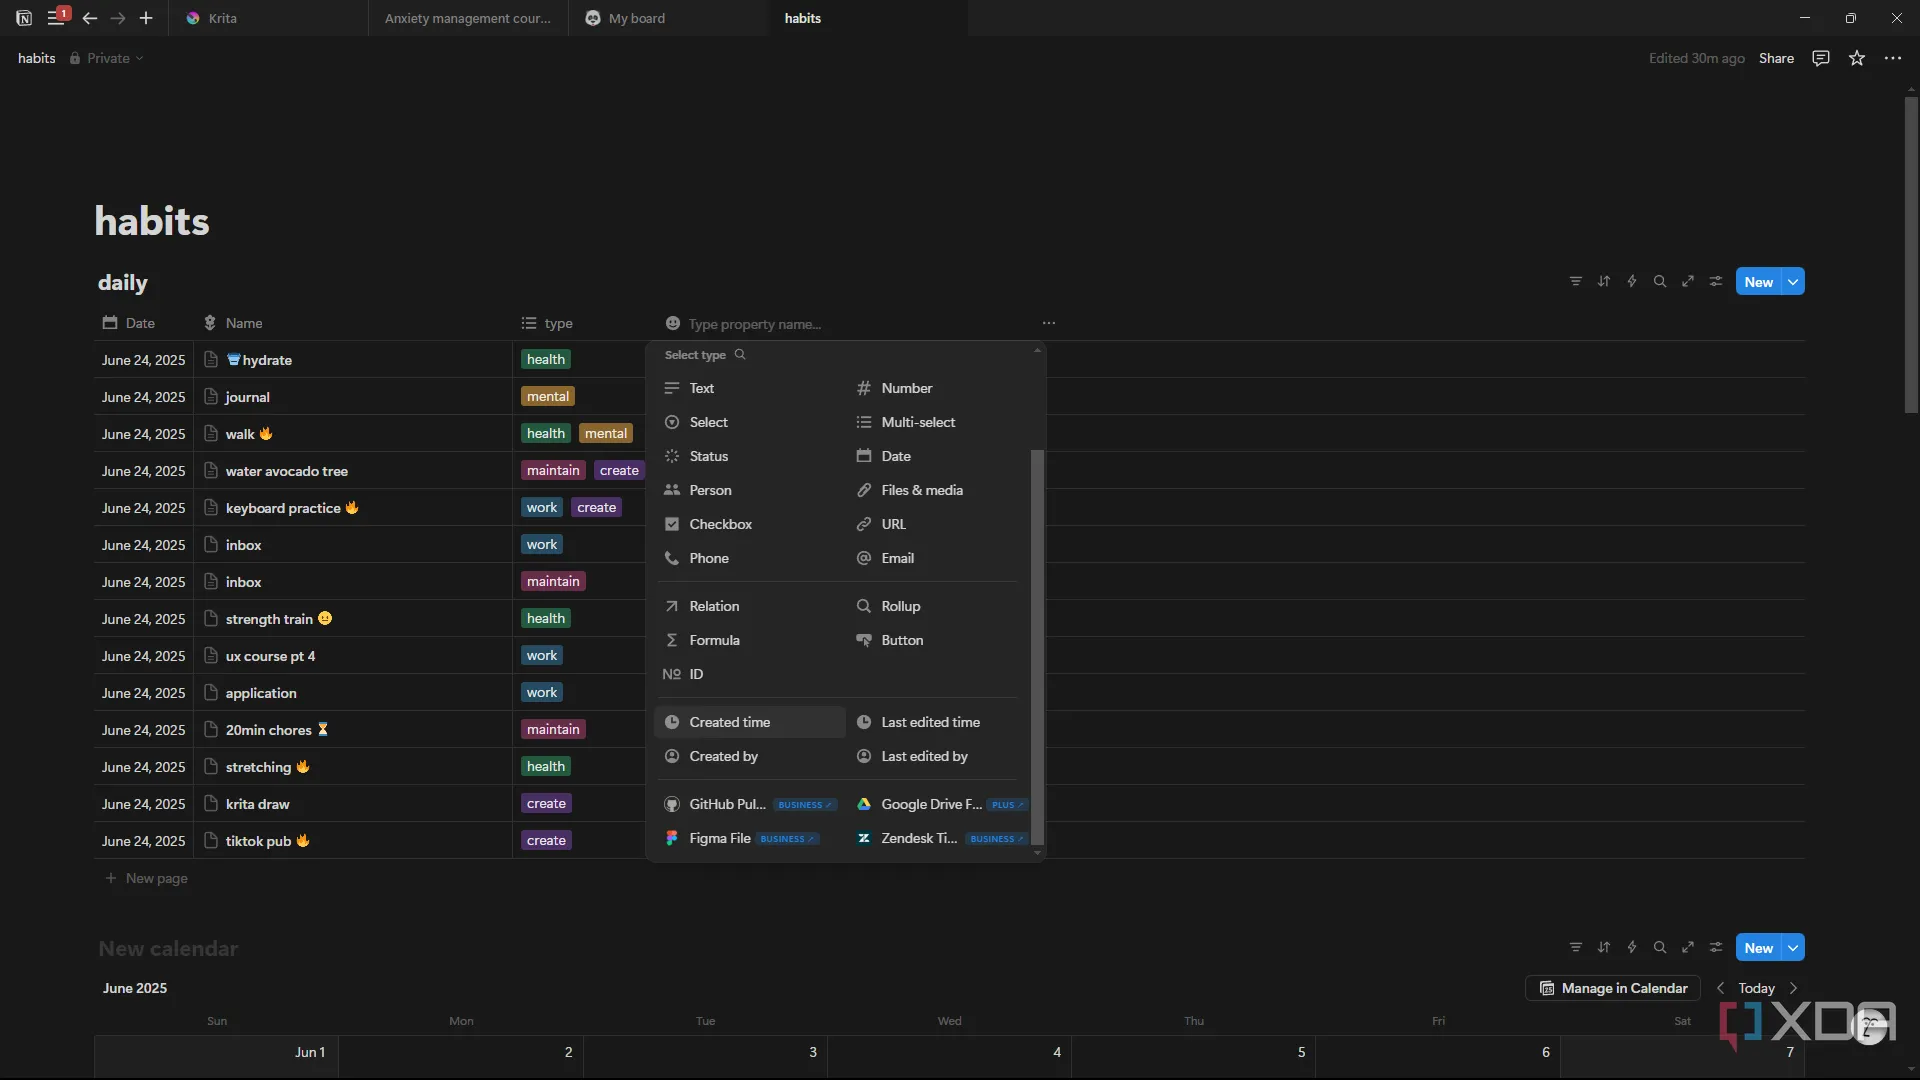Click the search icon in daily database toolbar
Screen dimensions: 1920x1080
(1659, 282)
